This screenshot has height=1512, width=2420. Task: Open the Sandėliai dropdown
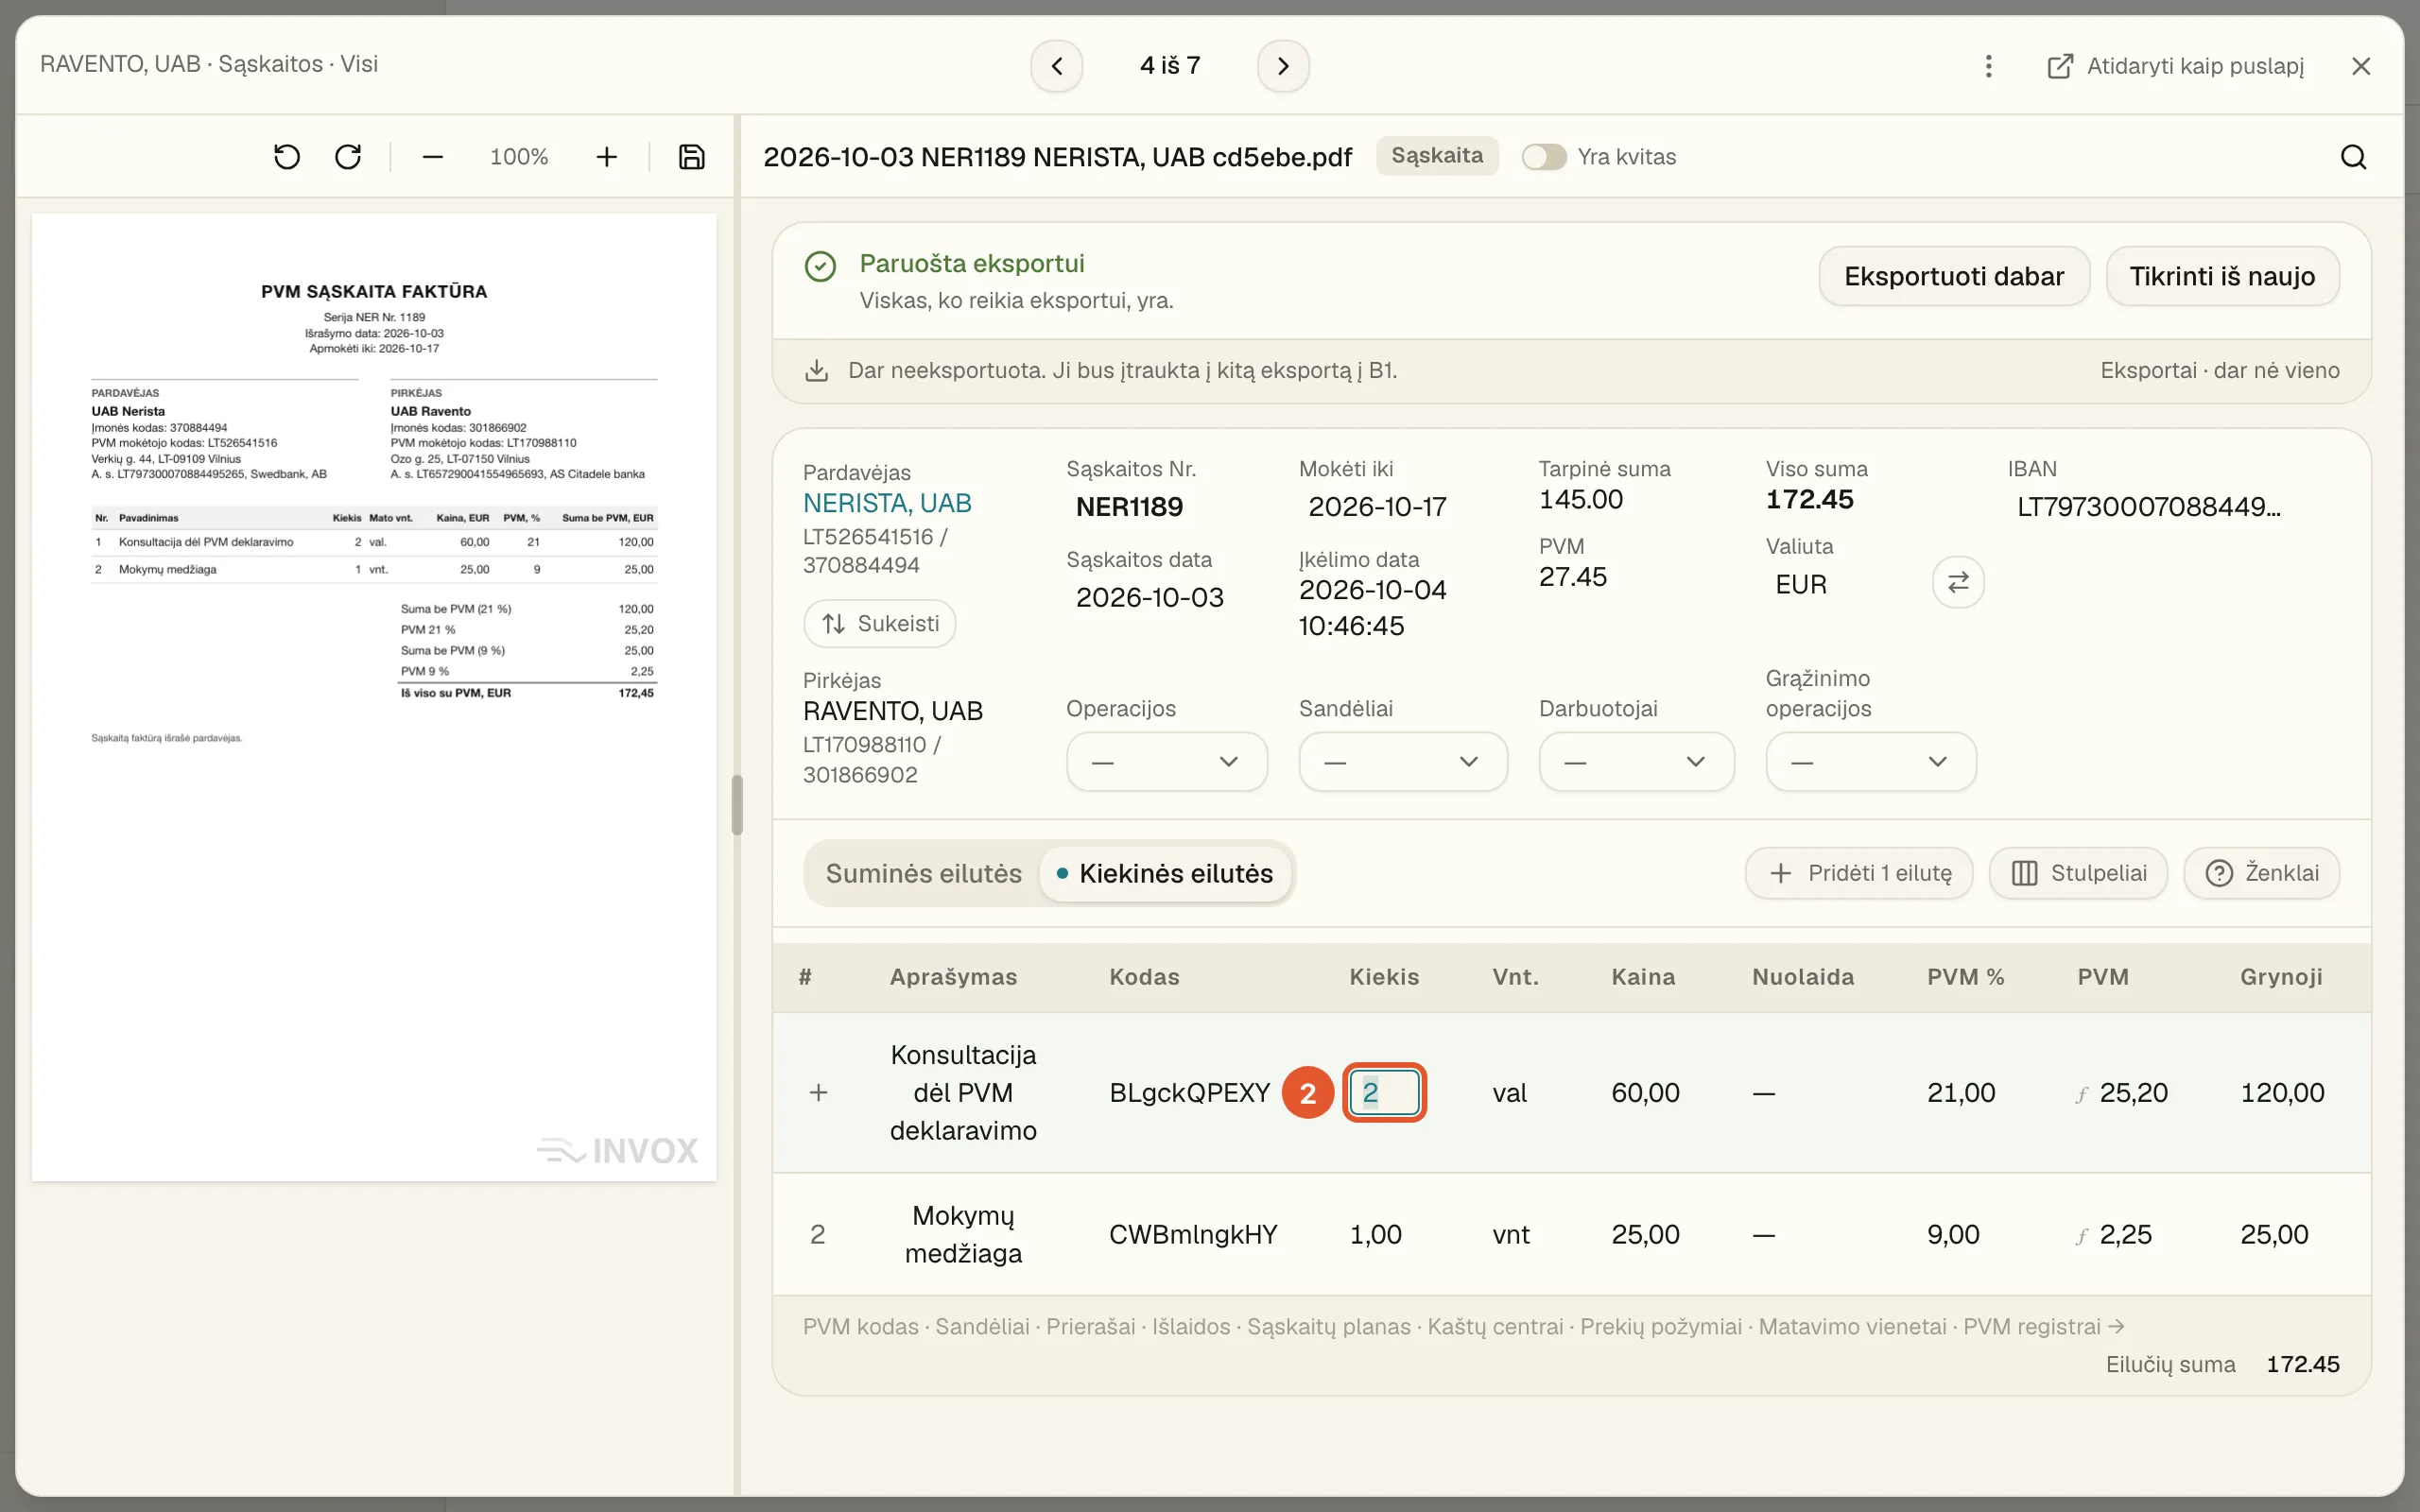pos(1403,762)
